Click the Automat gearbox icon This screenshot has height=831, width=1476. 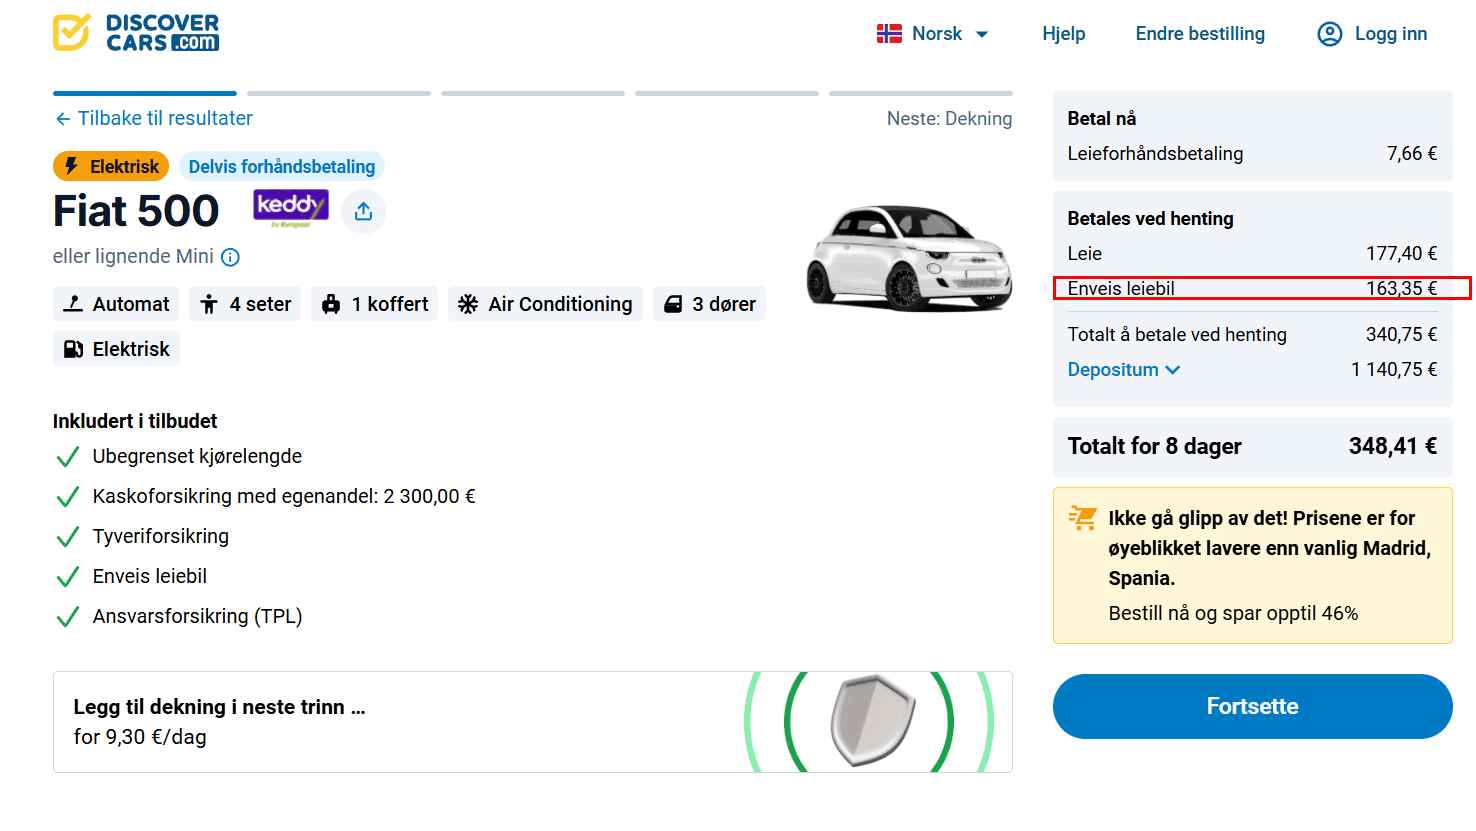tap(73, 304)
